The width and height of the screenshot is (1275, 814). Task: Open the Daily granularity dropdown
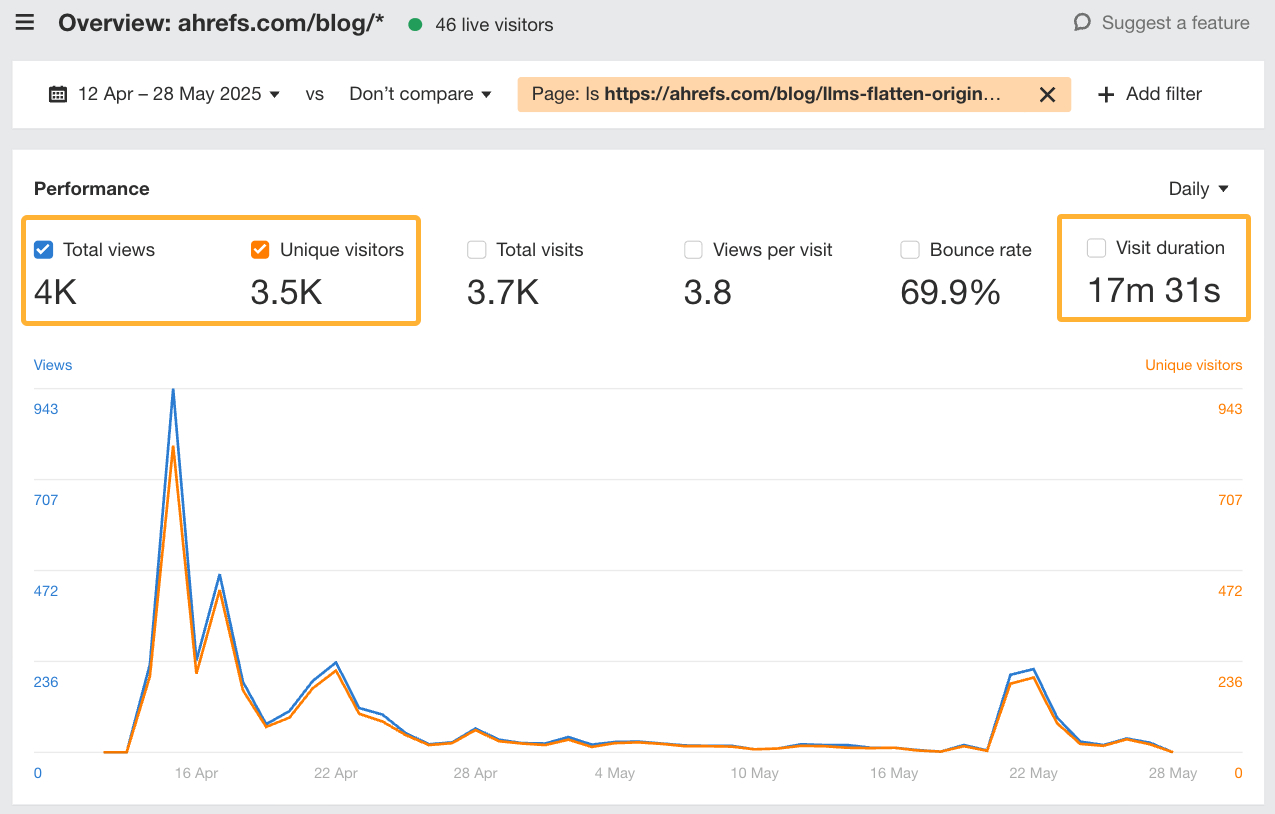[x=1197, y=188]
